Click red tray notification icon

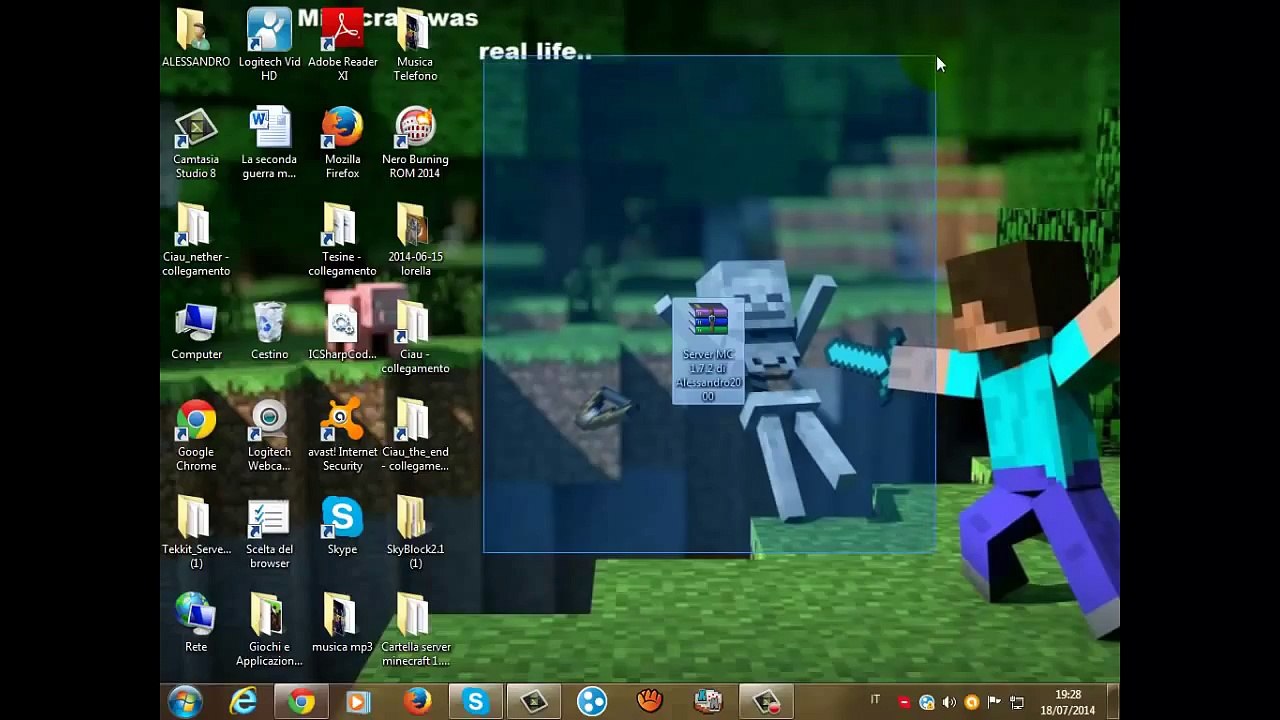[x=904, y=702]
